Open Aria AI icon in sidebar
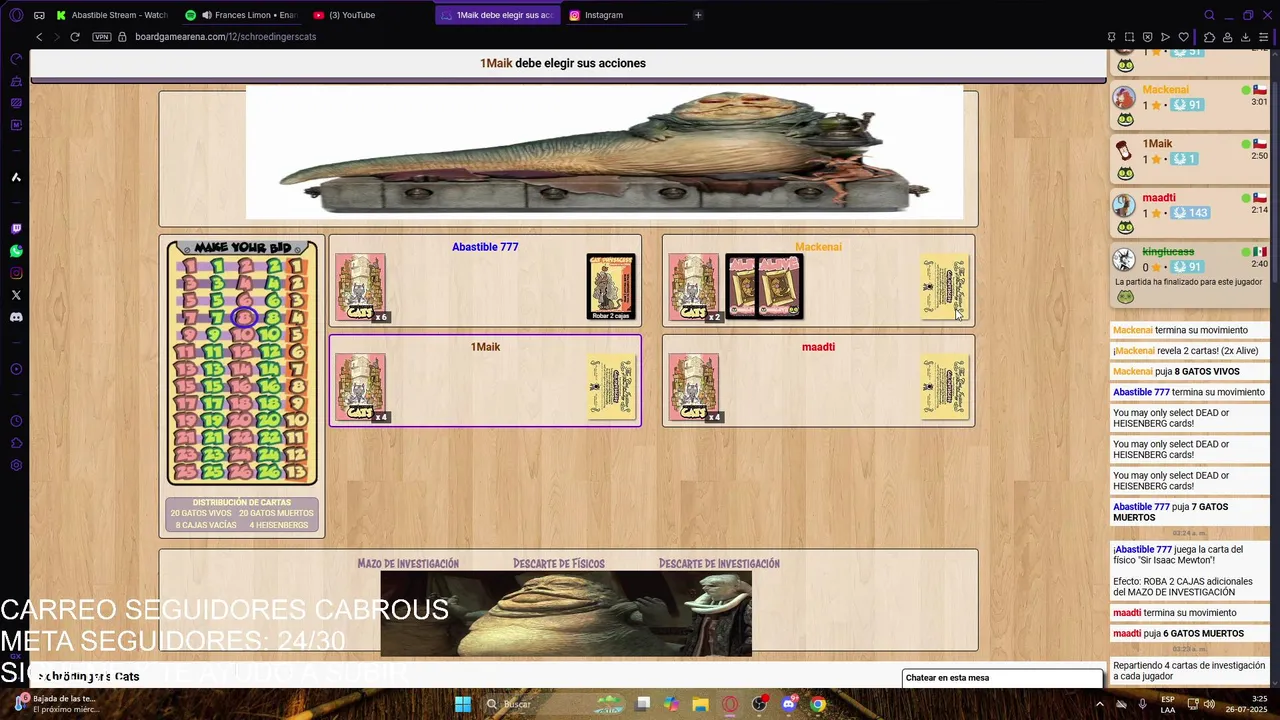 [x=16, y=177]
